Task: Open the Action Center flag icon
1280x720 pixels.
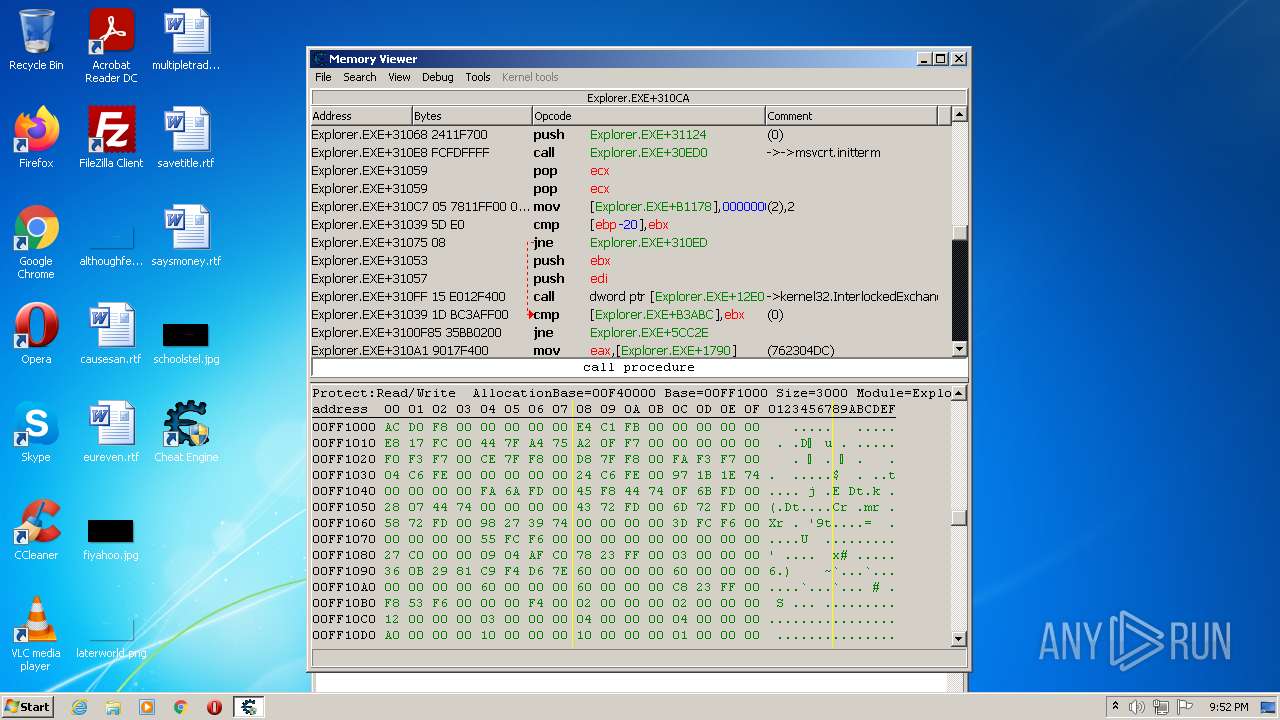Action: [x=1185, y=707]
